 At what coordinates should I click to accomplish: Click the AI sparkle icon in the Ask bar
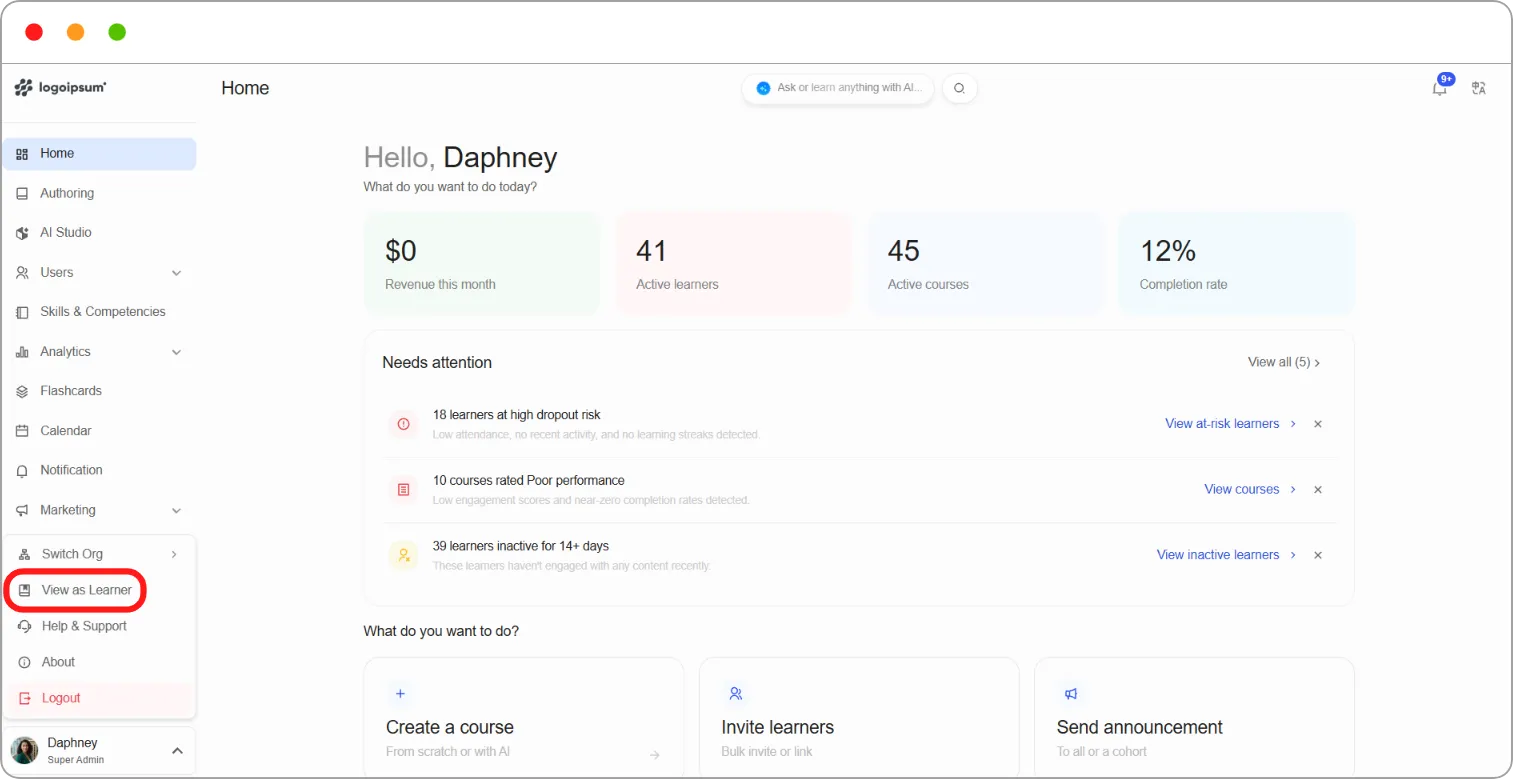coord(764,88)
